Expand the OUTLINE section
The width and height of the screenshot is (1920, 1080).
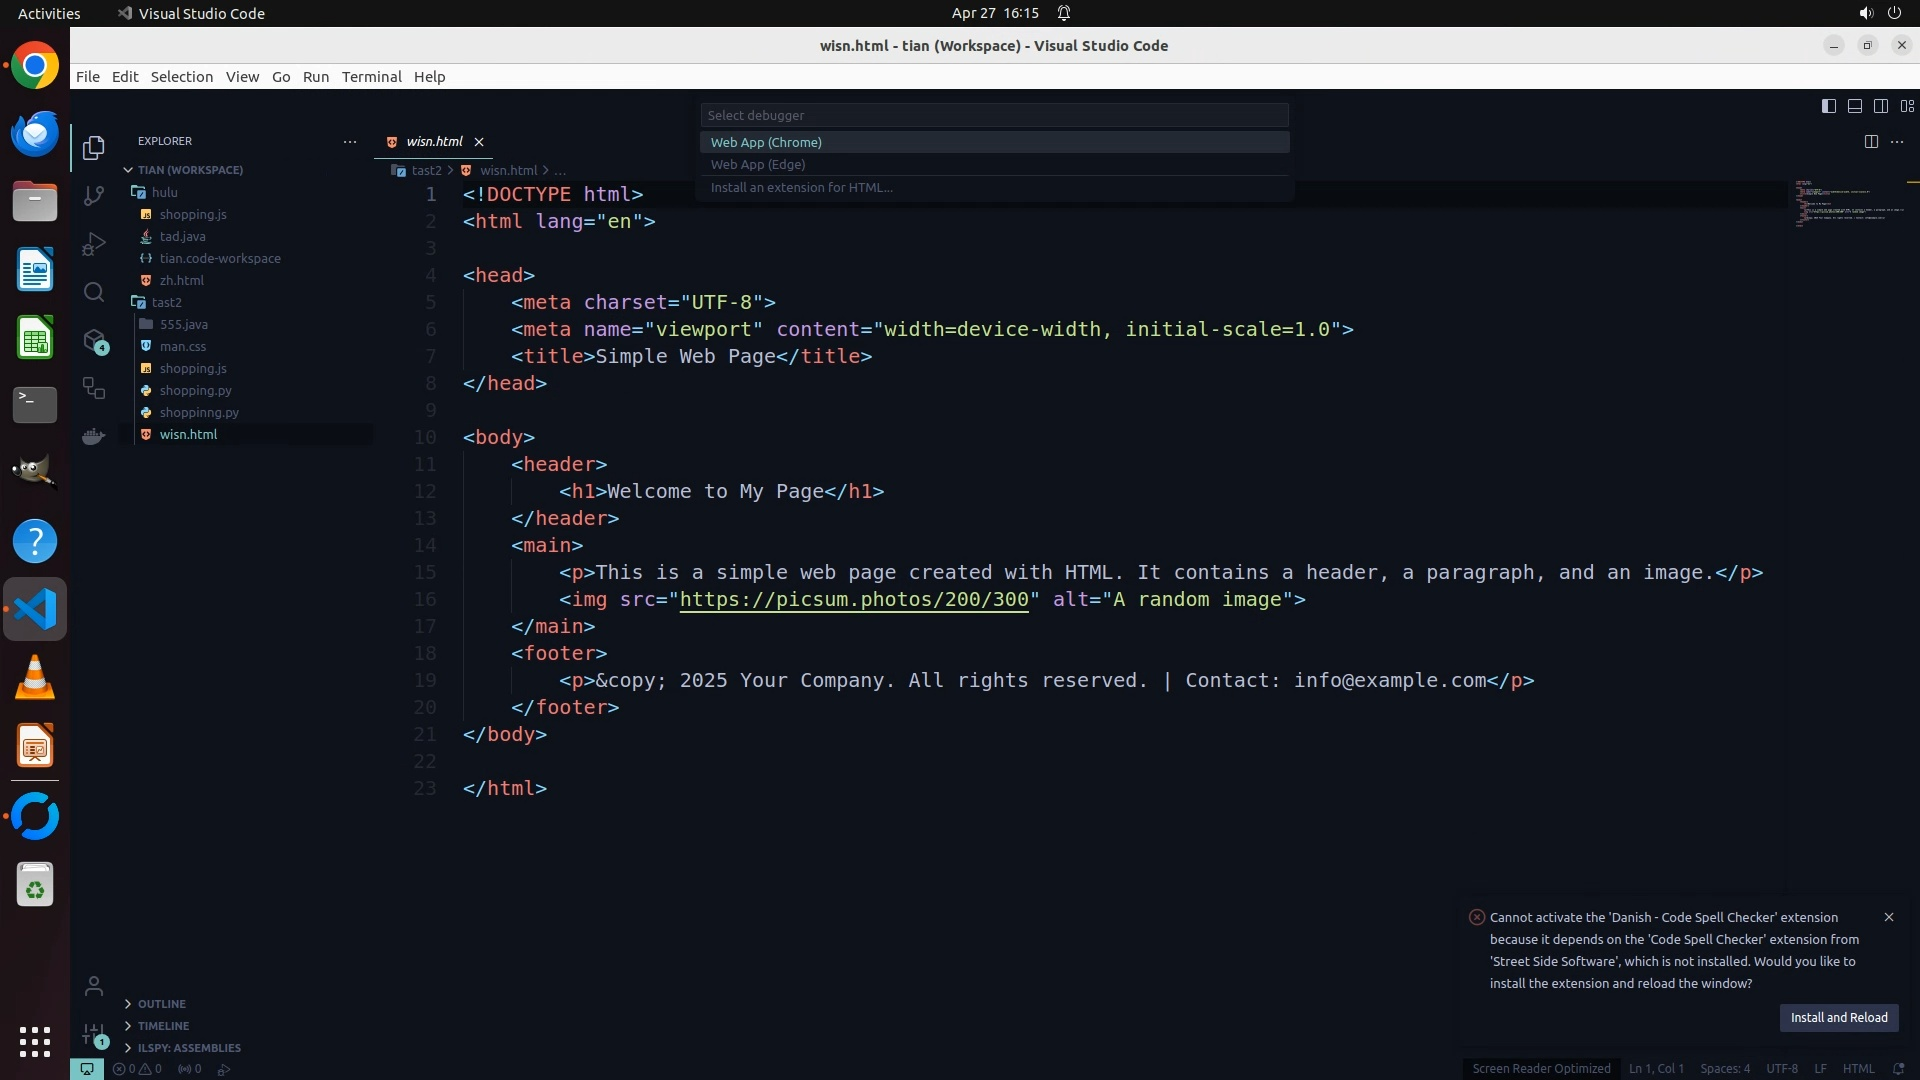point(162,1004)
